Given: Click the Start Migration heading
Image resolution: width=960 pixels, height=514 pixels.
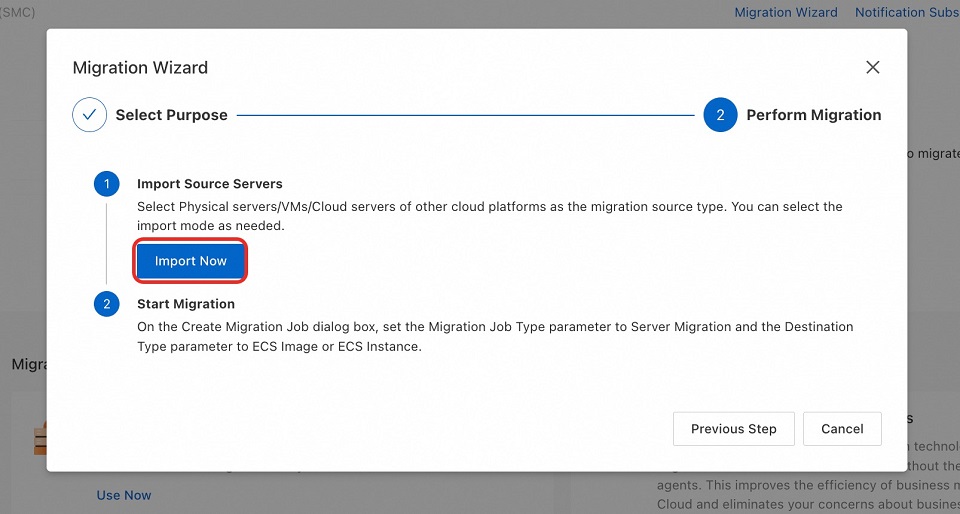Looking at the screenshot, I should (186, 304).
